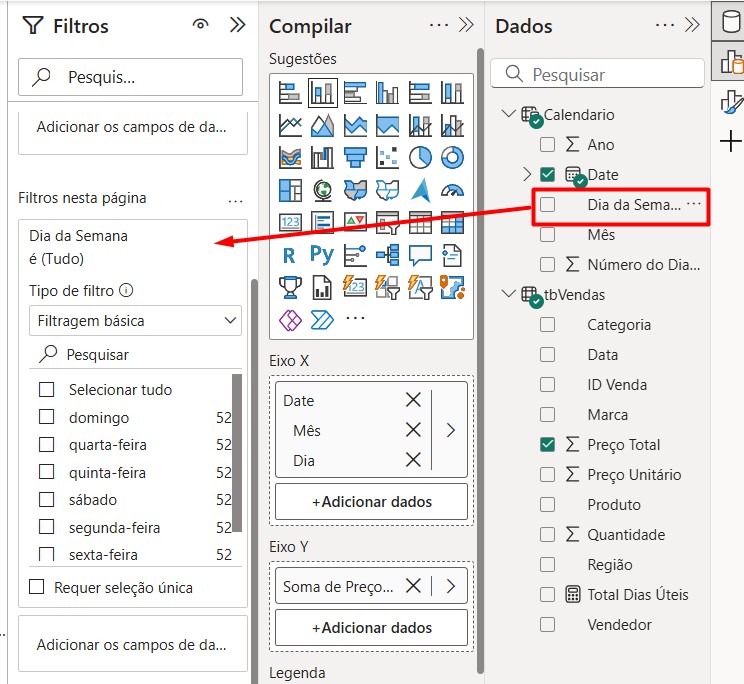
Task: Collapse the Compilar pane
Action: [466, 25]
